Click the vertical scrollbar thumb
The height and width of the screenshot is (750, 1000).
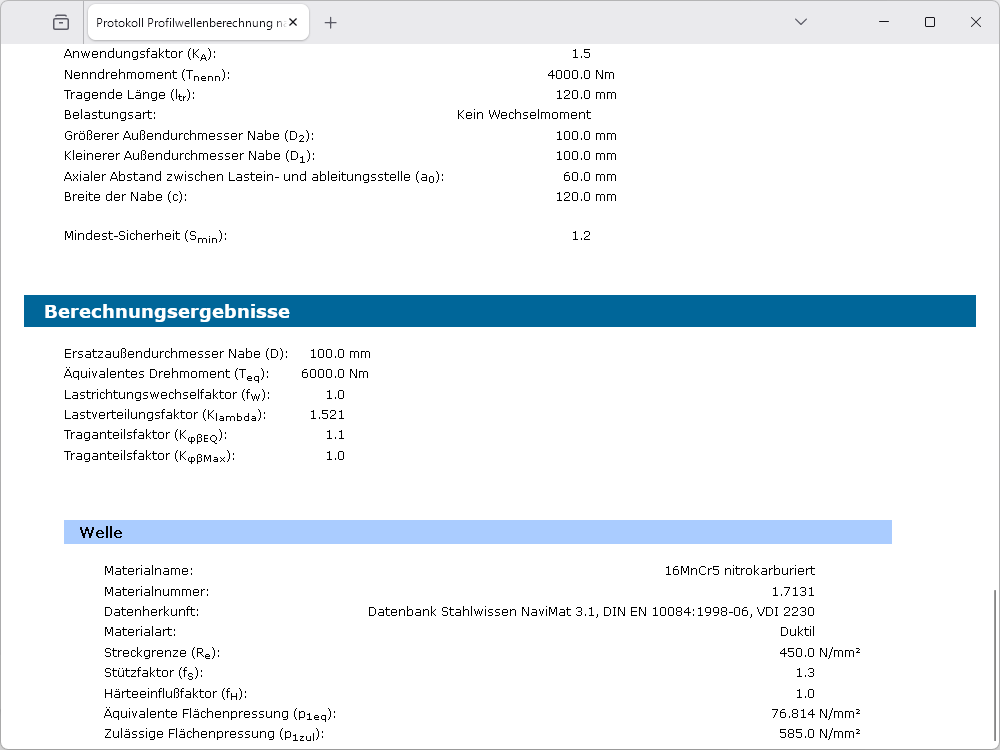[994, 665]
